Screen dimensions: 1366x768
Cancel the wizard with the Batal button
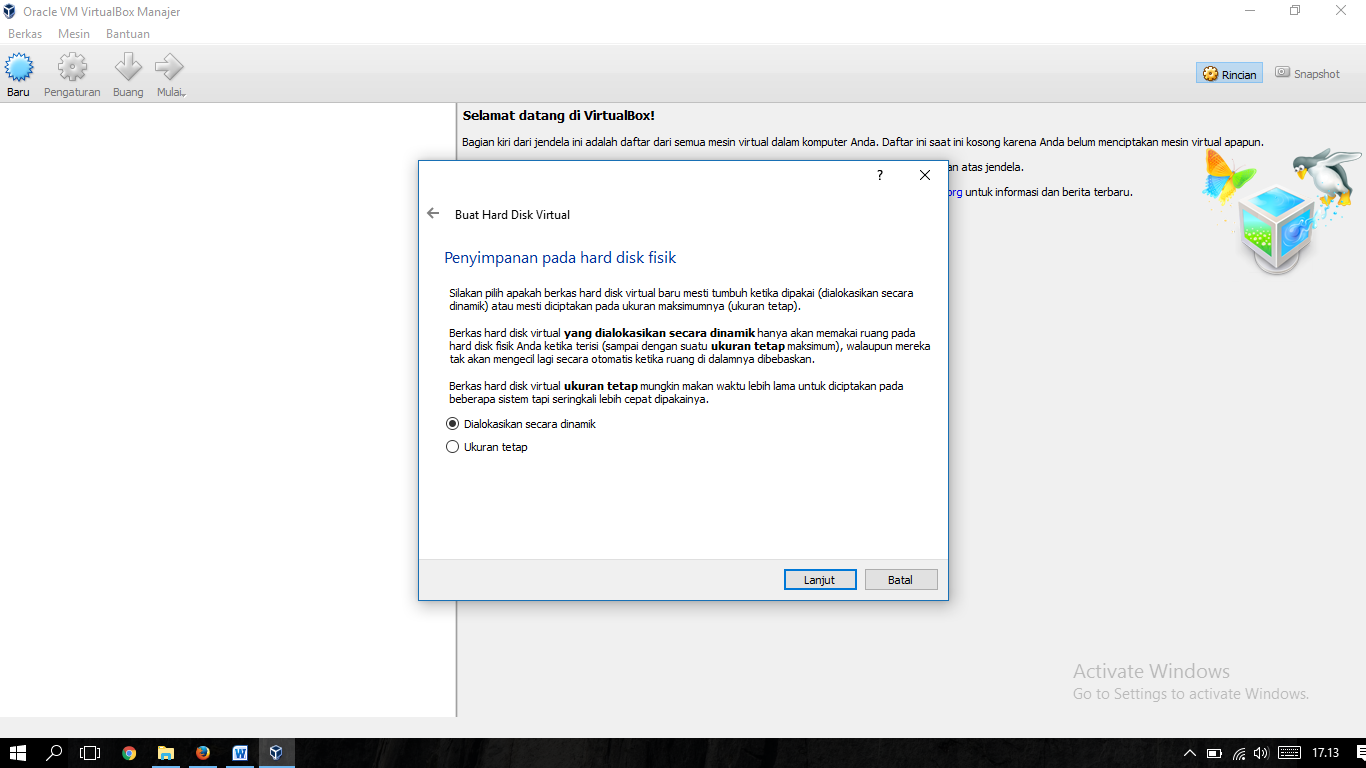(900, 579)
